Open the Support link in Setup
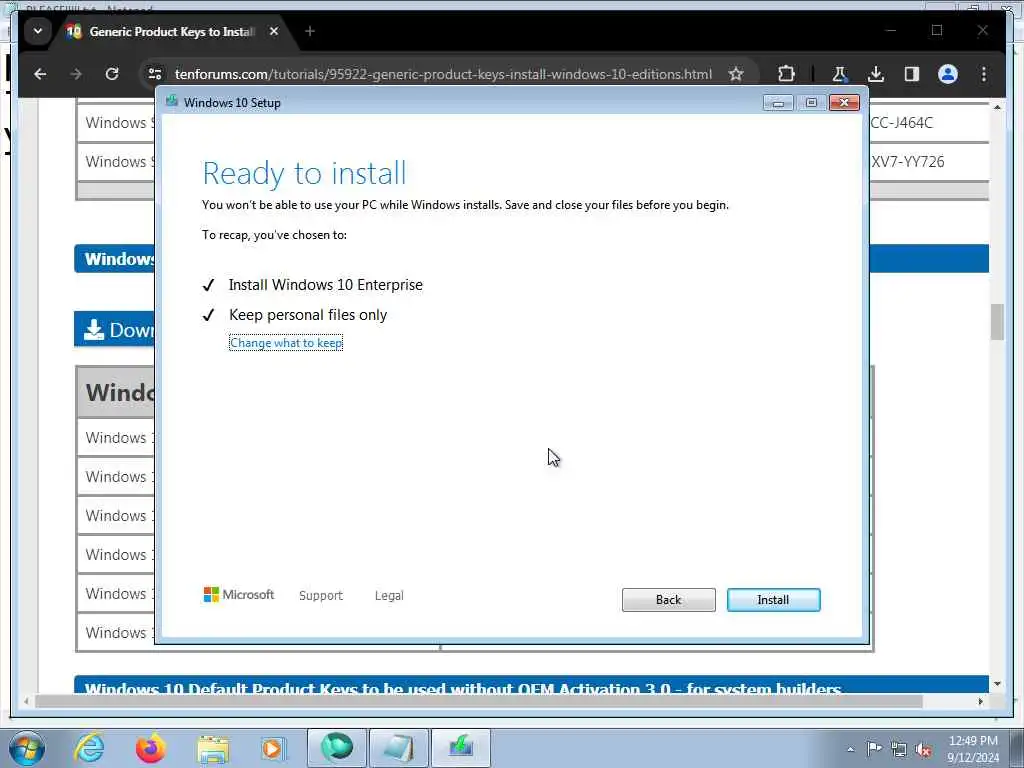 [321, 595]
